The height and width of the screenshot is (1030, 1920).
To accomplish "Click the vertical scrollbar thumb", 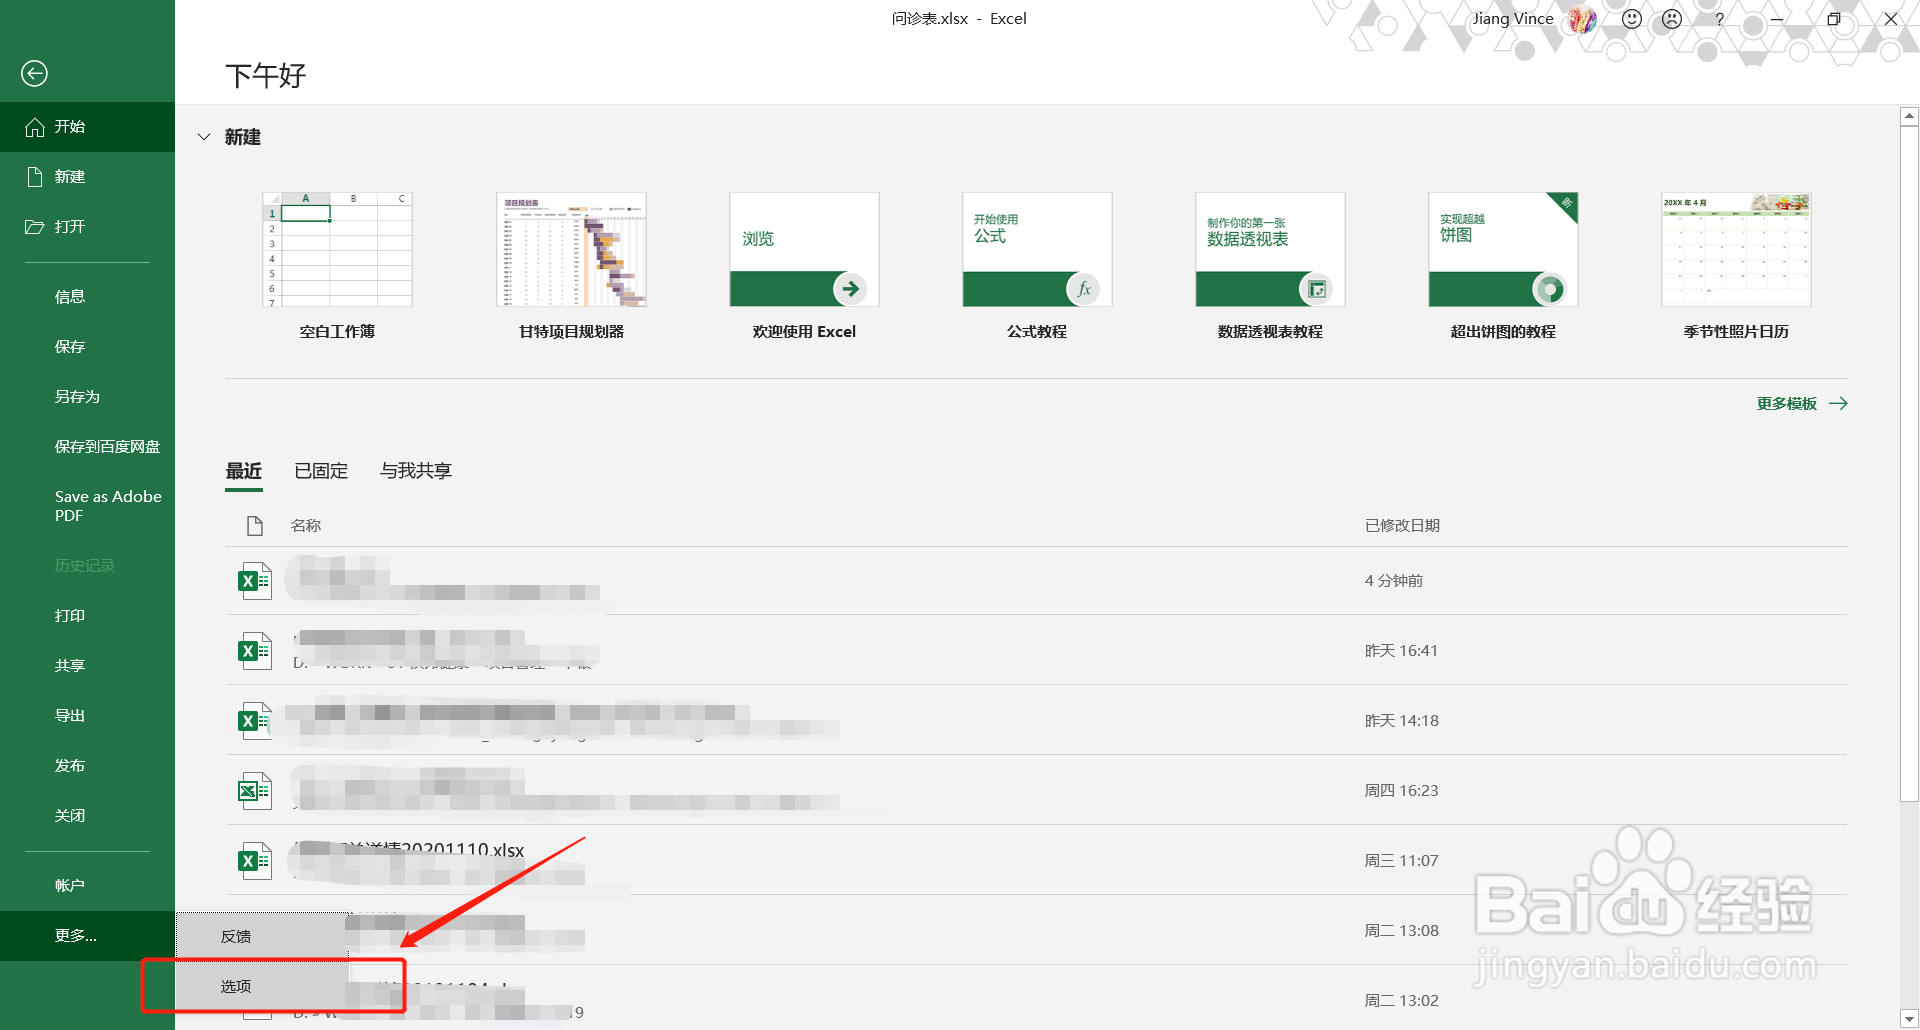I will click(x=1909, y=463).
